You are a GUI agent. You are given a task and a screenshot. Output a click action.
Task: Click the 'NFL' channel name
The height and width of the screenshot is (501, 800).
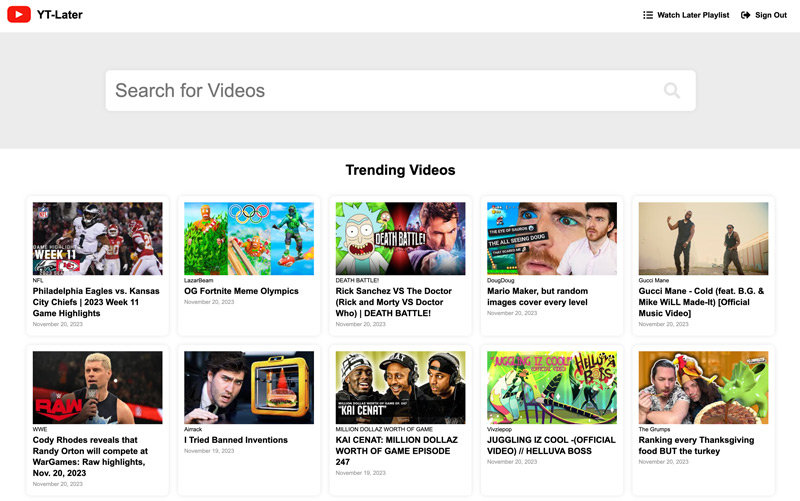pyautogui.click(x=38, y=280)
